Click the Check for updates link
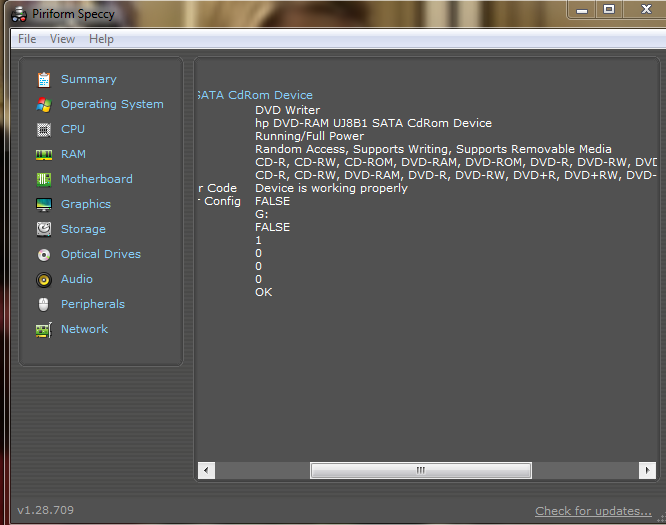The height and width of the screenshot is (525, 666). coord(592,511)
